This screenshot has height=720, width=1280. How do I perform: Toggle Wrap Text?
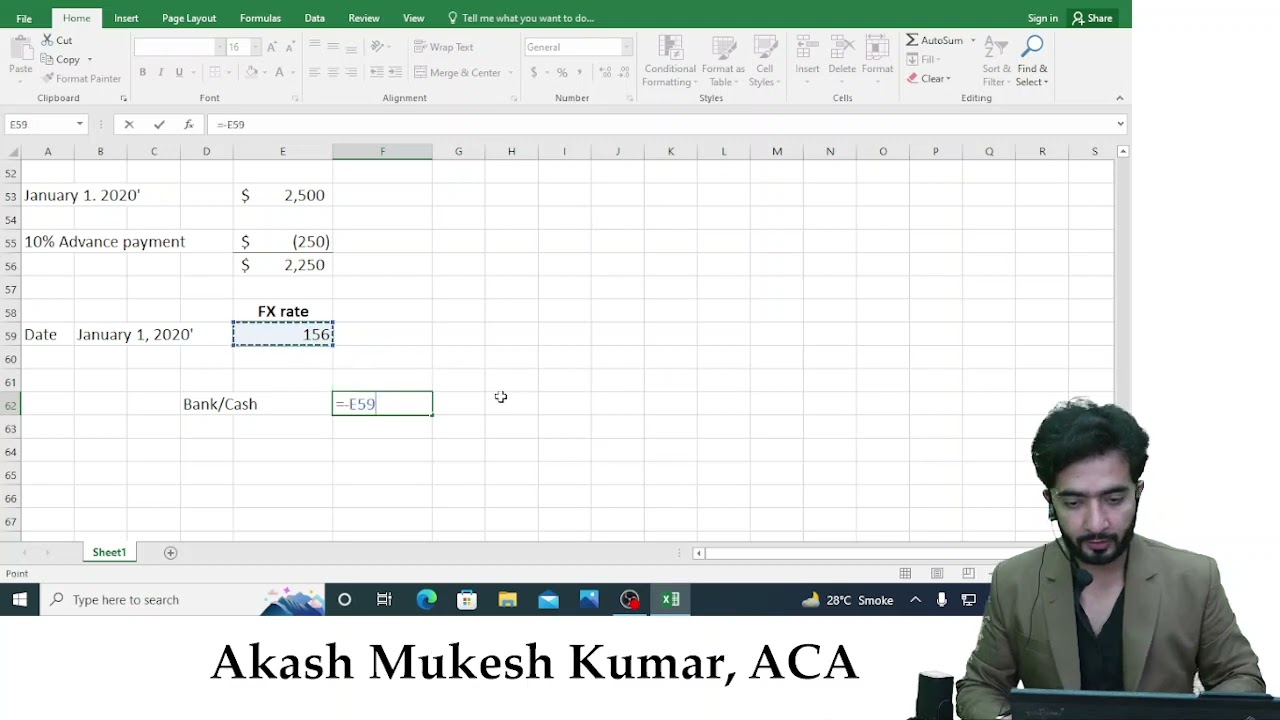coord(443,47)
